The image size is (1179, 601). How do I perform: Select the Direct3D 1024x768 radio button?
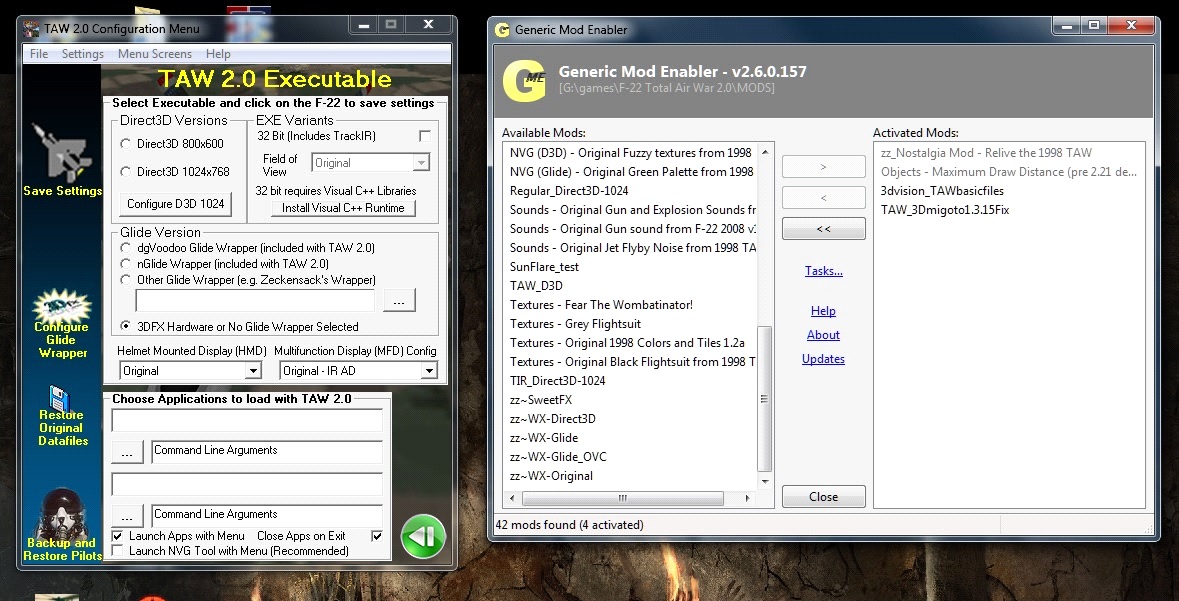coord(126,172)
